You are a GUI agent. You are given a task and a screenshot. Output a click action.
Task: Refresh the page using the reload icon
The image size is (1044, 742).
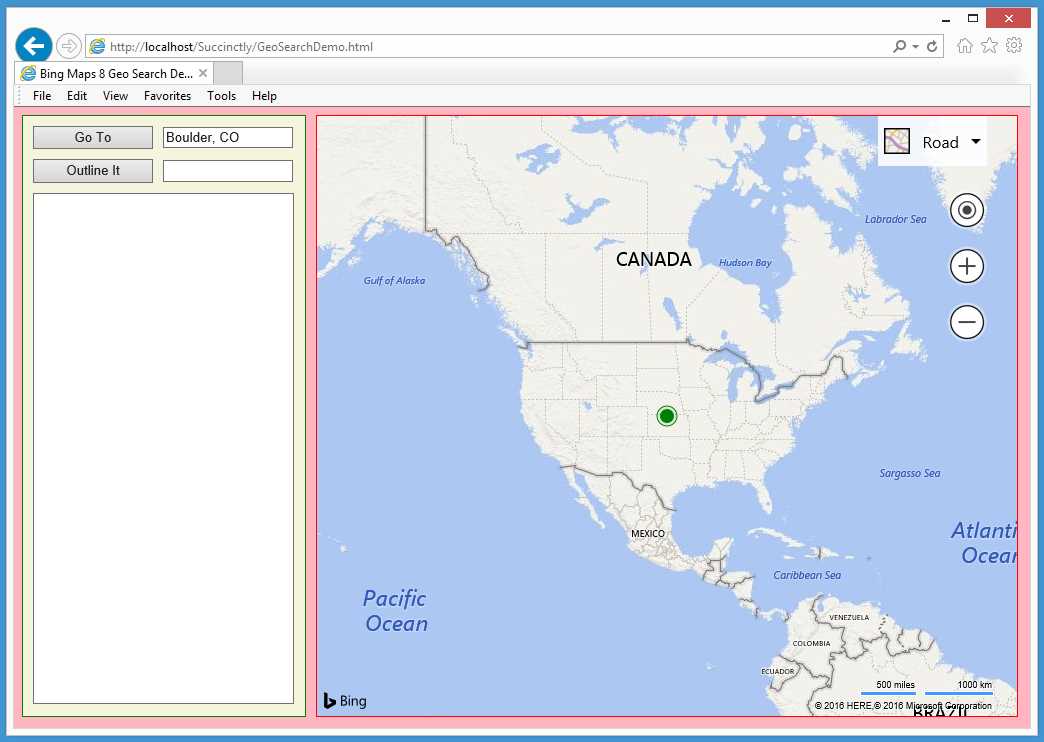934,46
